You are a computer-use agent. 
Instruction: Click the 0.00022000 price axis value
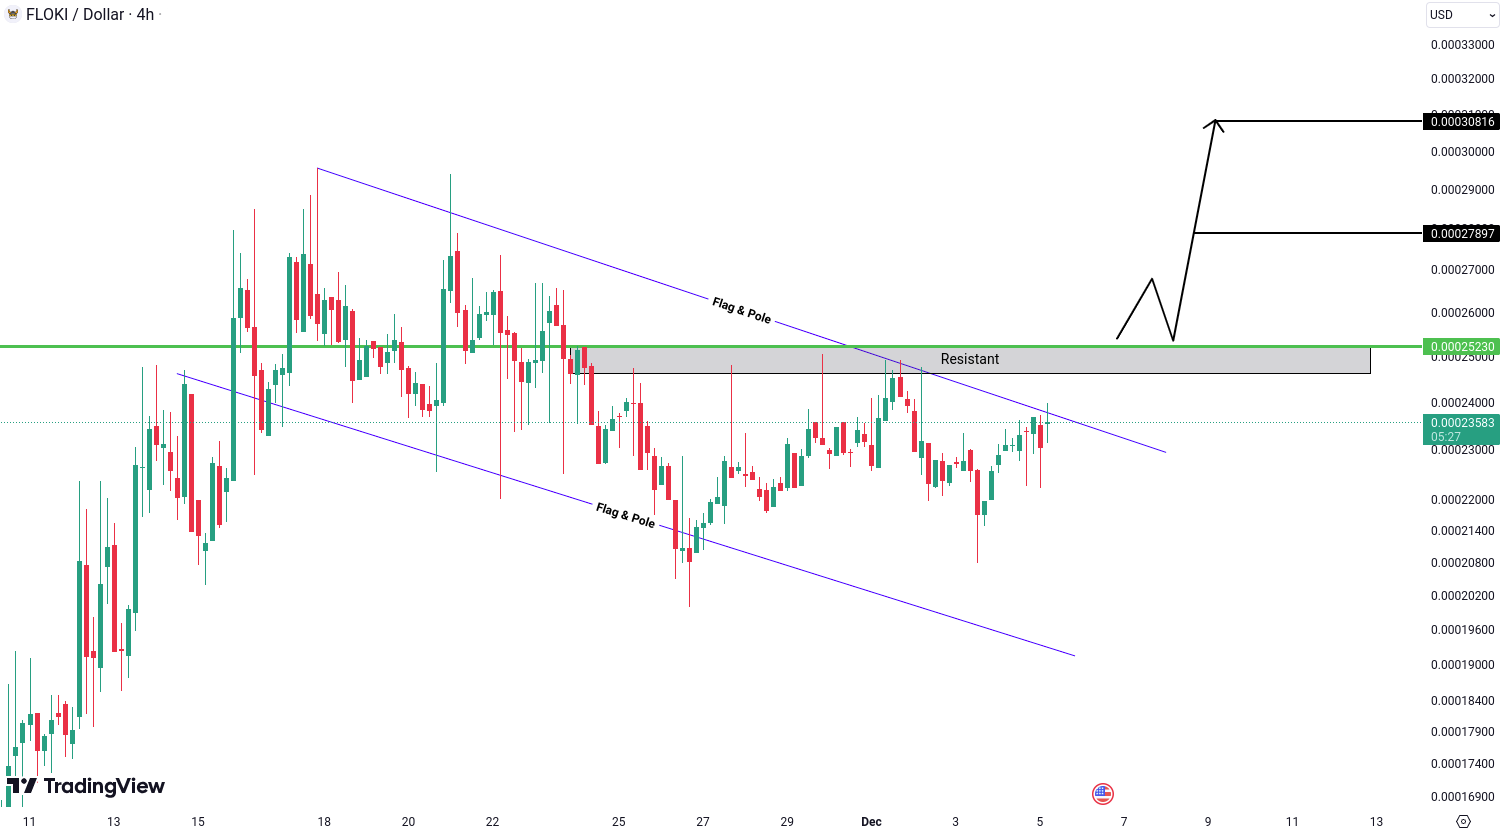[1462, 500]
